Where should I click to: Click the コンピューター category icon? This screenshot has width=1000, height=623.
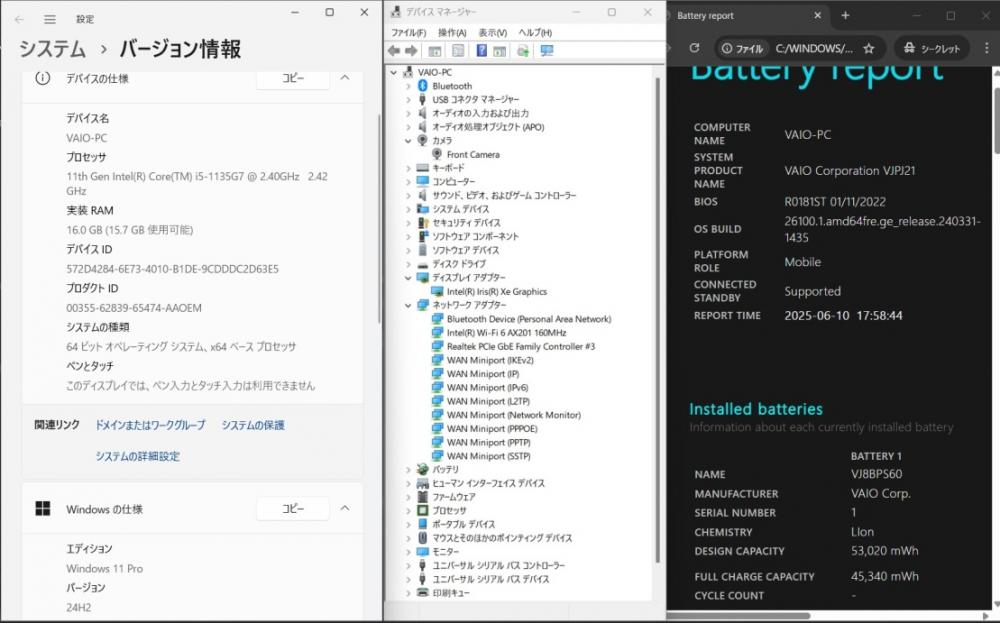[422, 181]
